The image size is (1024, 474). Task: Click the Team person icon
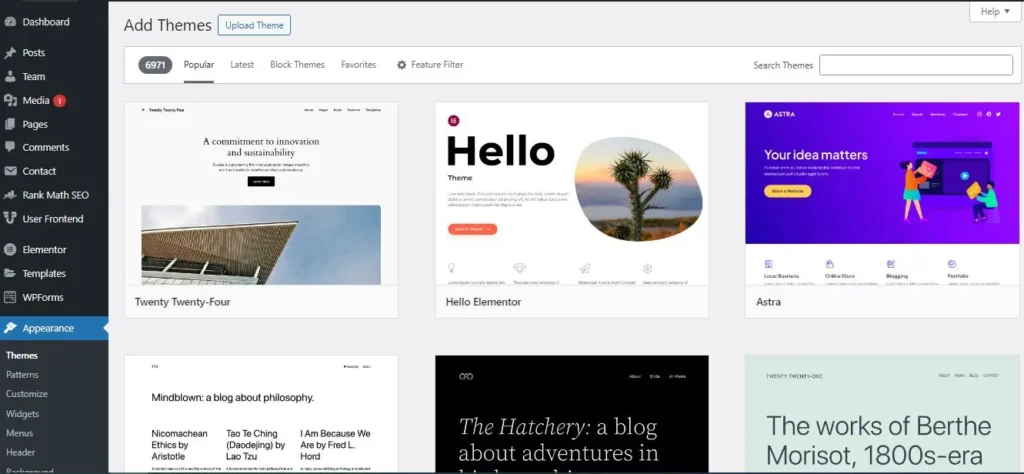point(10,76)
